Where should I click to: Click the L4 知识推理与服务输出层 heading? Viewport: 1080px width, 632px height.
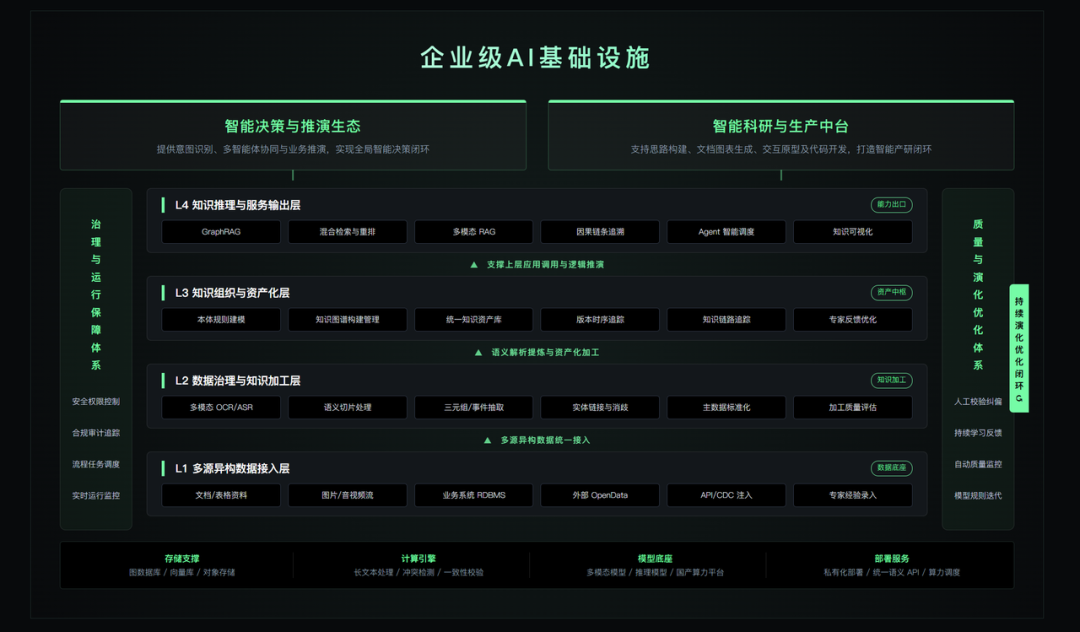pos(238,205)
